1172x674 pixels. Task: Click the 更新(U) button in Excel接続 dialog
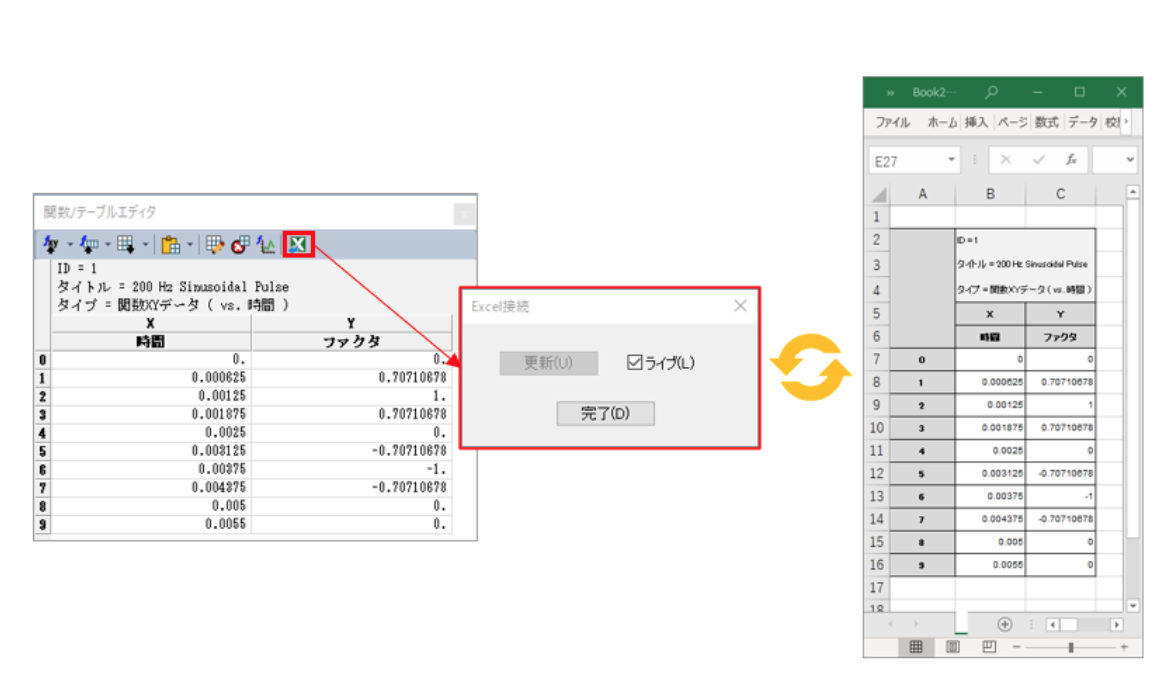coord(549,363)
